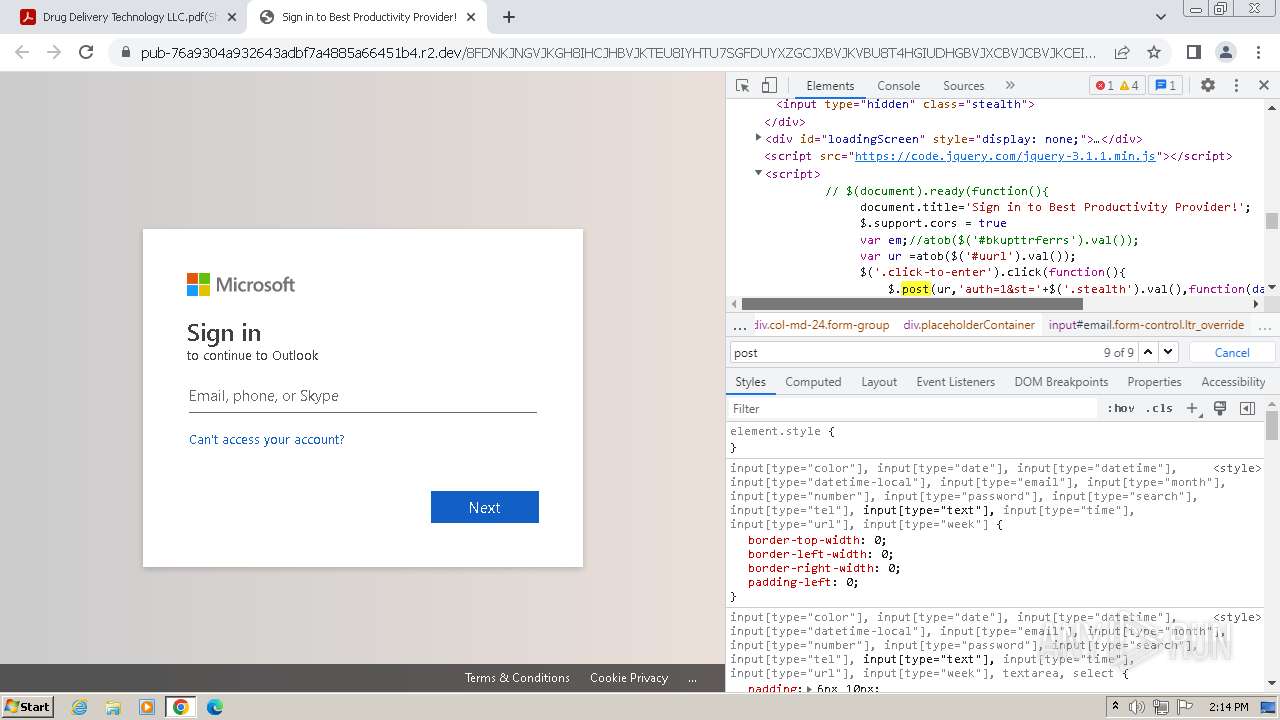The width and height of the screenshot is (1280, 720).
Task: Click the blue issues counter badge
Action: coord(1165,86)
